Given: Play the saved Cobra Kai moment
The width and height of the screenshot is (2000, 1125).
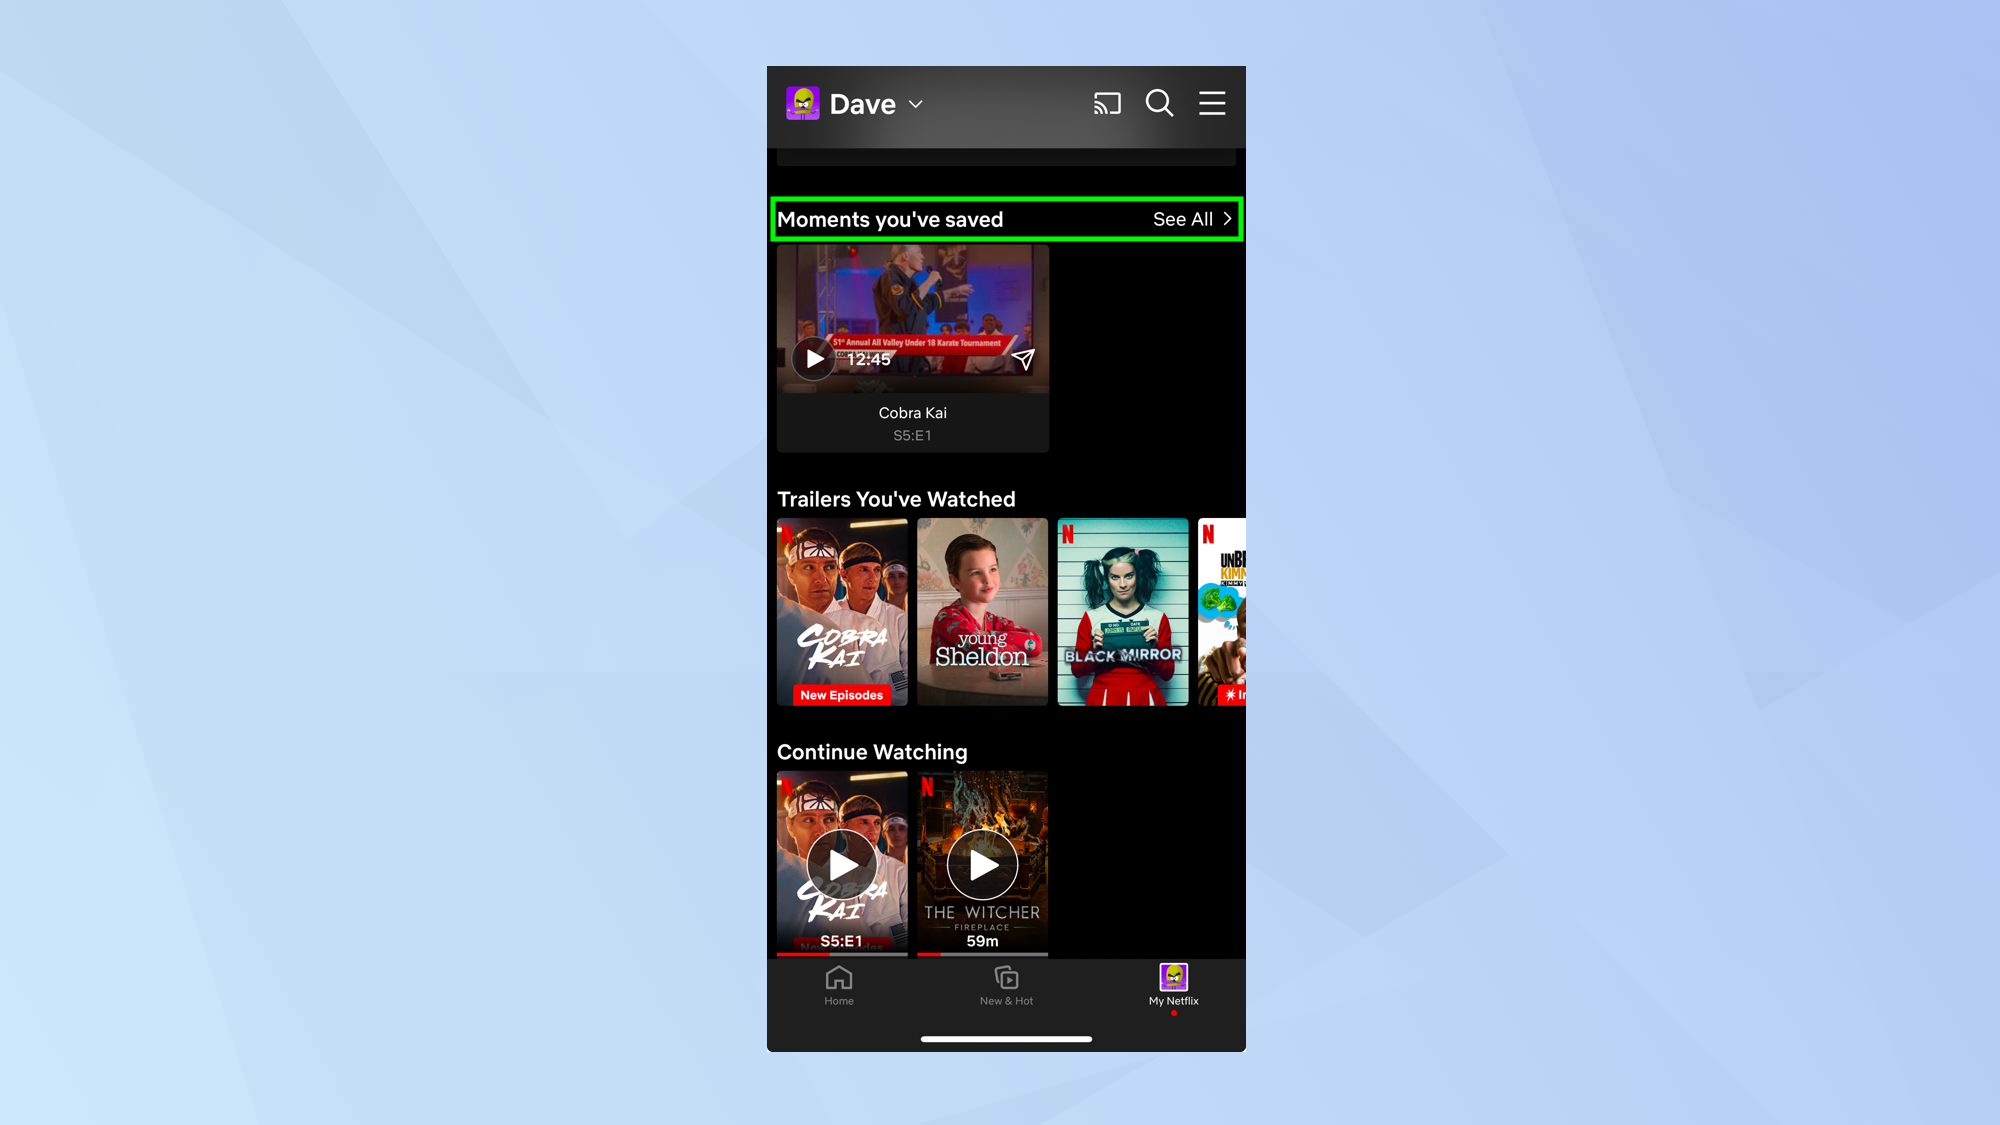Looking at the screenshot, I should click(813, 359).
